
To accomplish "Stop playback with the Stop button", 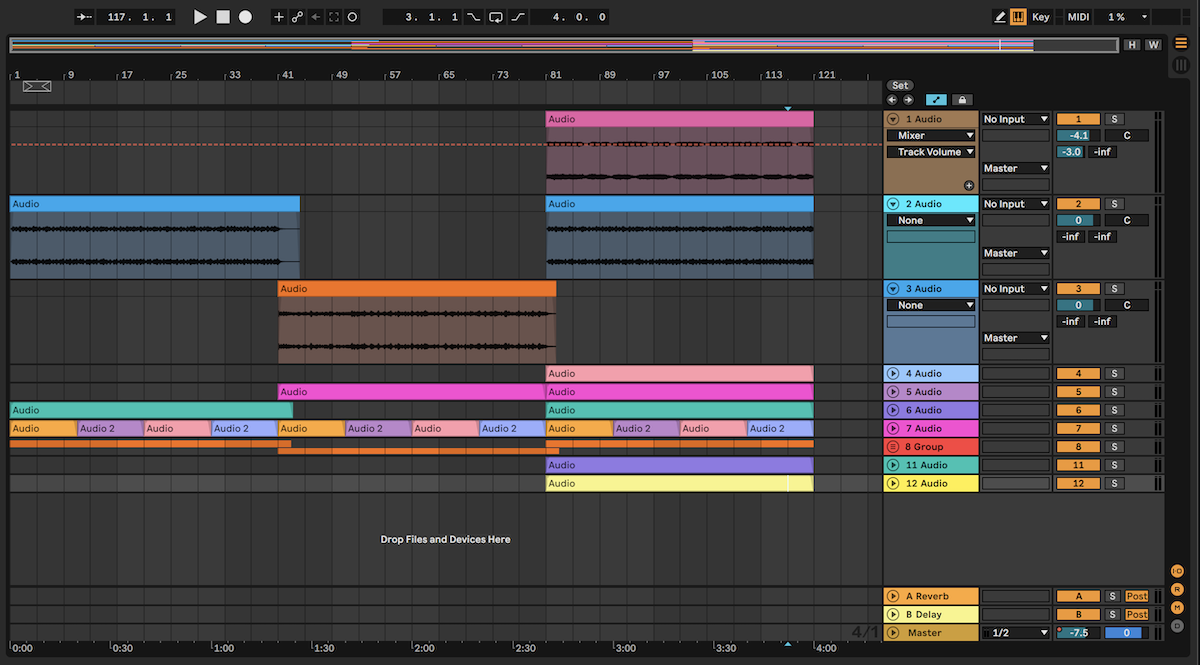I will coord(223,17).
